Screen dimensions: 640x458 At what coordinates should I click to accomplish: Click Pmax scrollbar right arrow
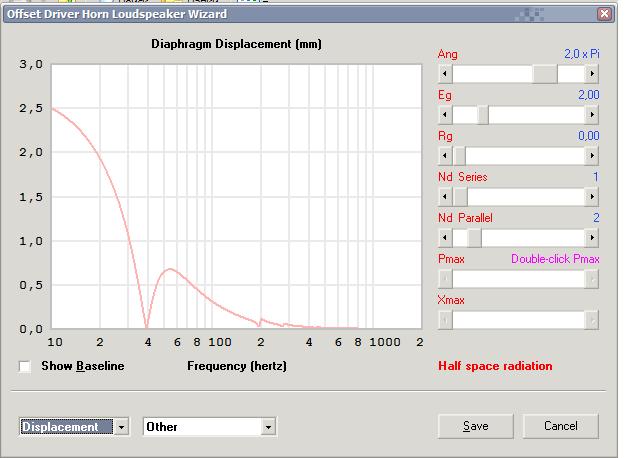click(x=592, y=279)
